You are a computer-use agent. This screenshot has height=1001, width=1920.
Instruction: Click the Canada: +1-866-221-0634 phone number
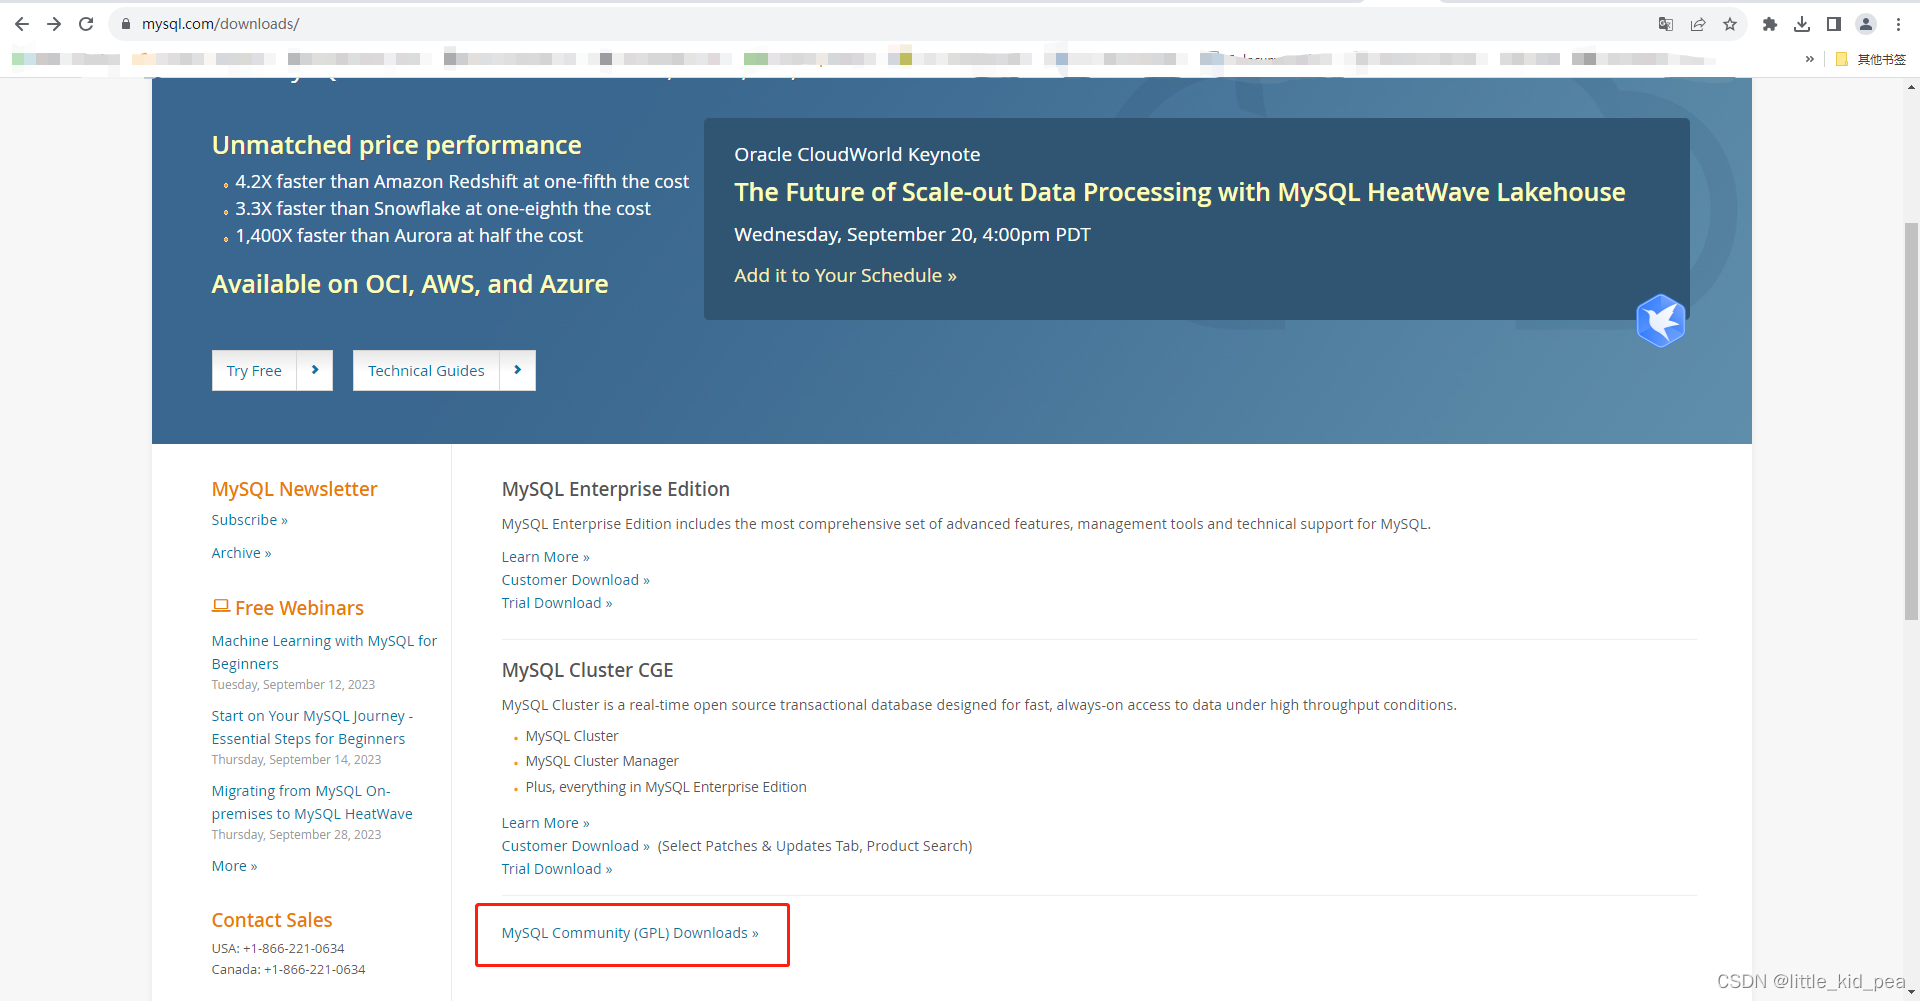coord(288,969)
